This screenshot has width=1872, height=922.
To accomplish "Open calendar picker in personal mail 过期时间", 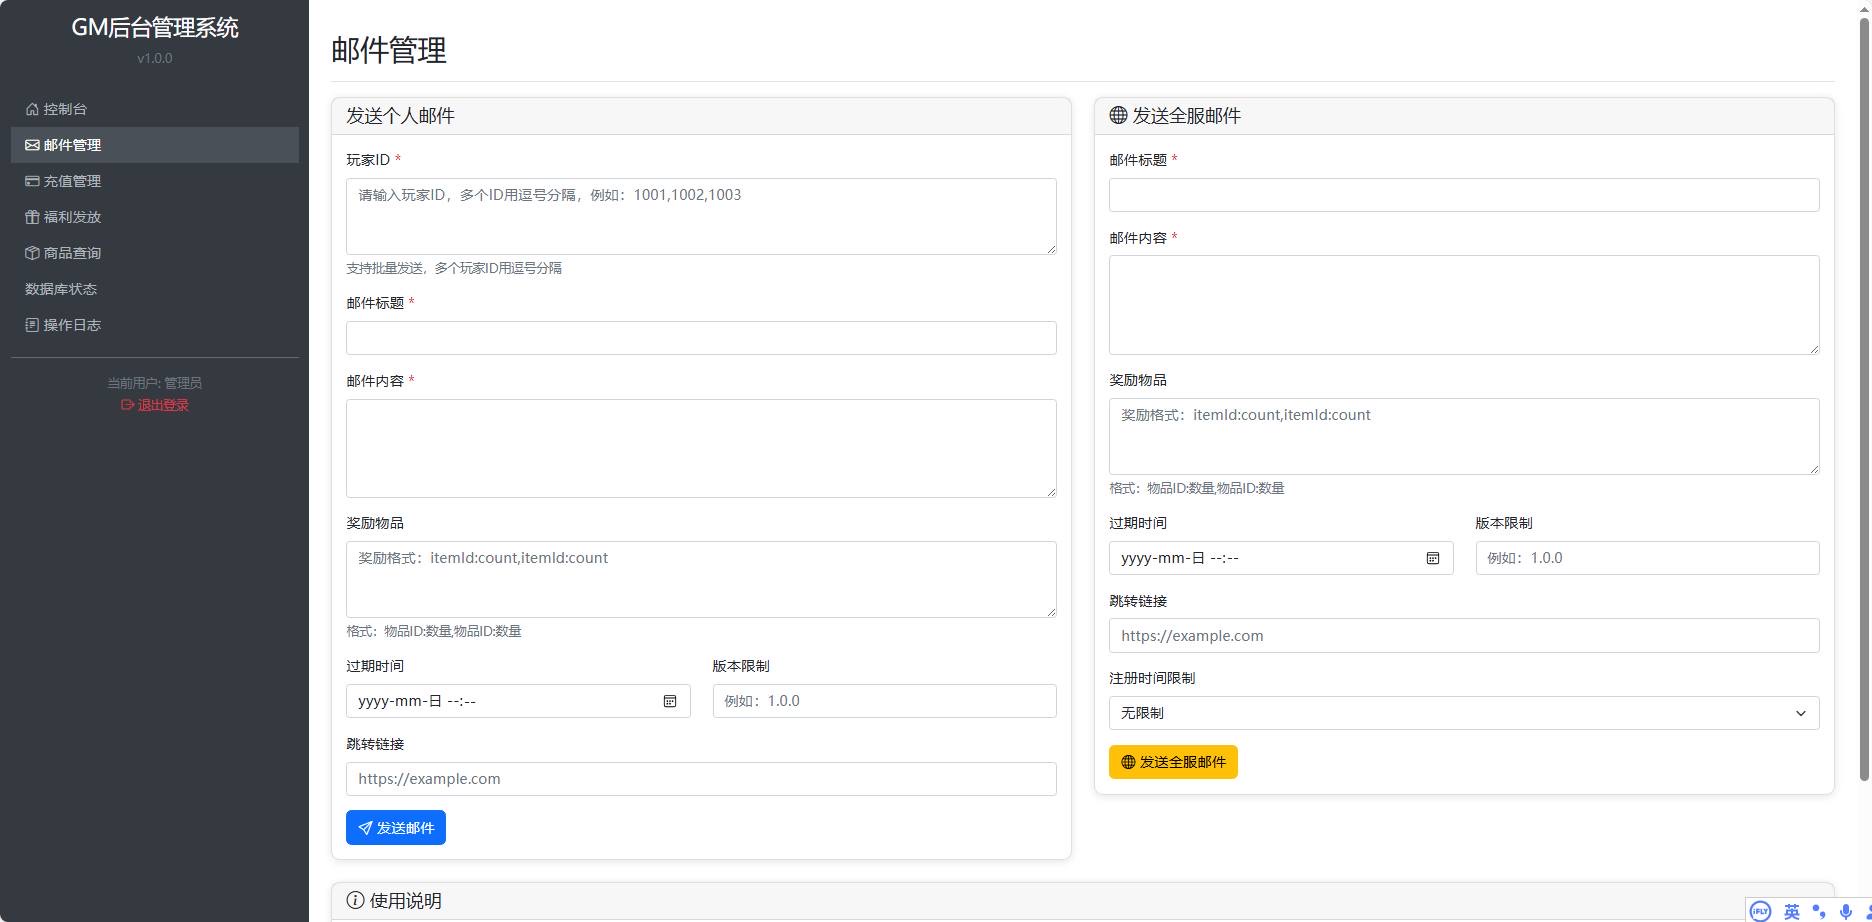I will (670, 701).
